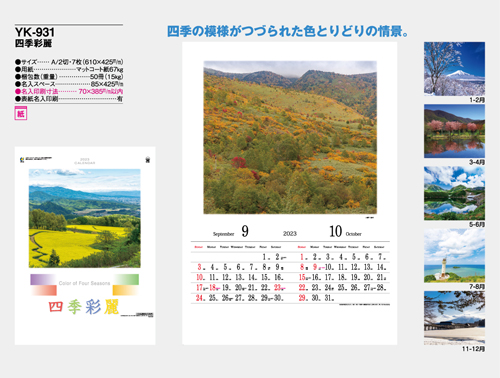Click the purple color swatch on cover
The height and width of the screenshot is (378, 500).
43,279
